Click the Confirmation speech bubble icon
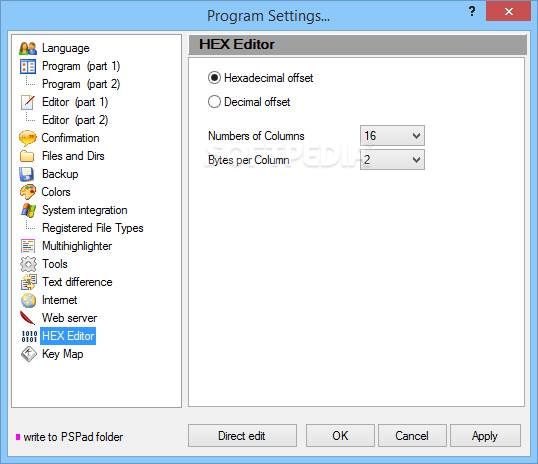The image size is (538, 464). tap(27, 138)
